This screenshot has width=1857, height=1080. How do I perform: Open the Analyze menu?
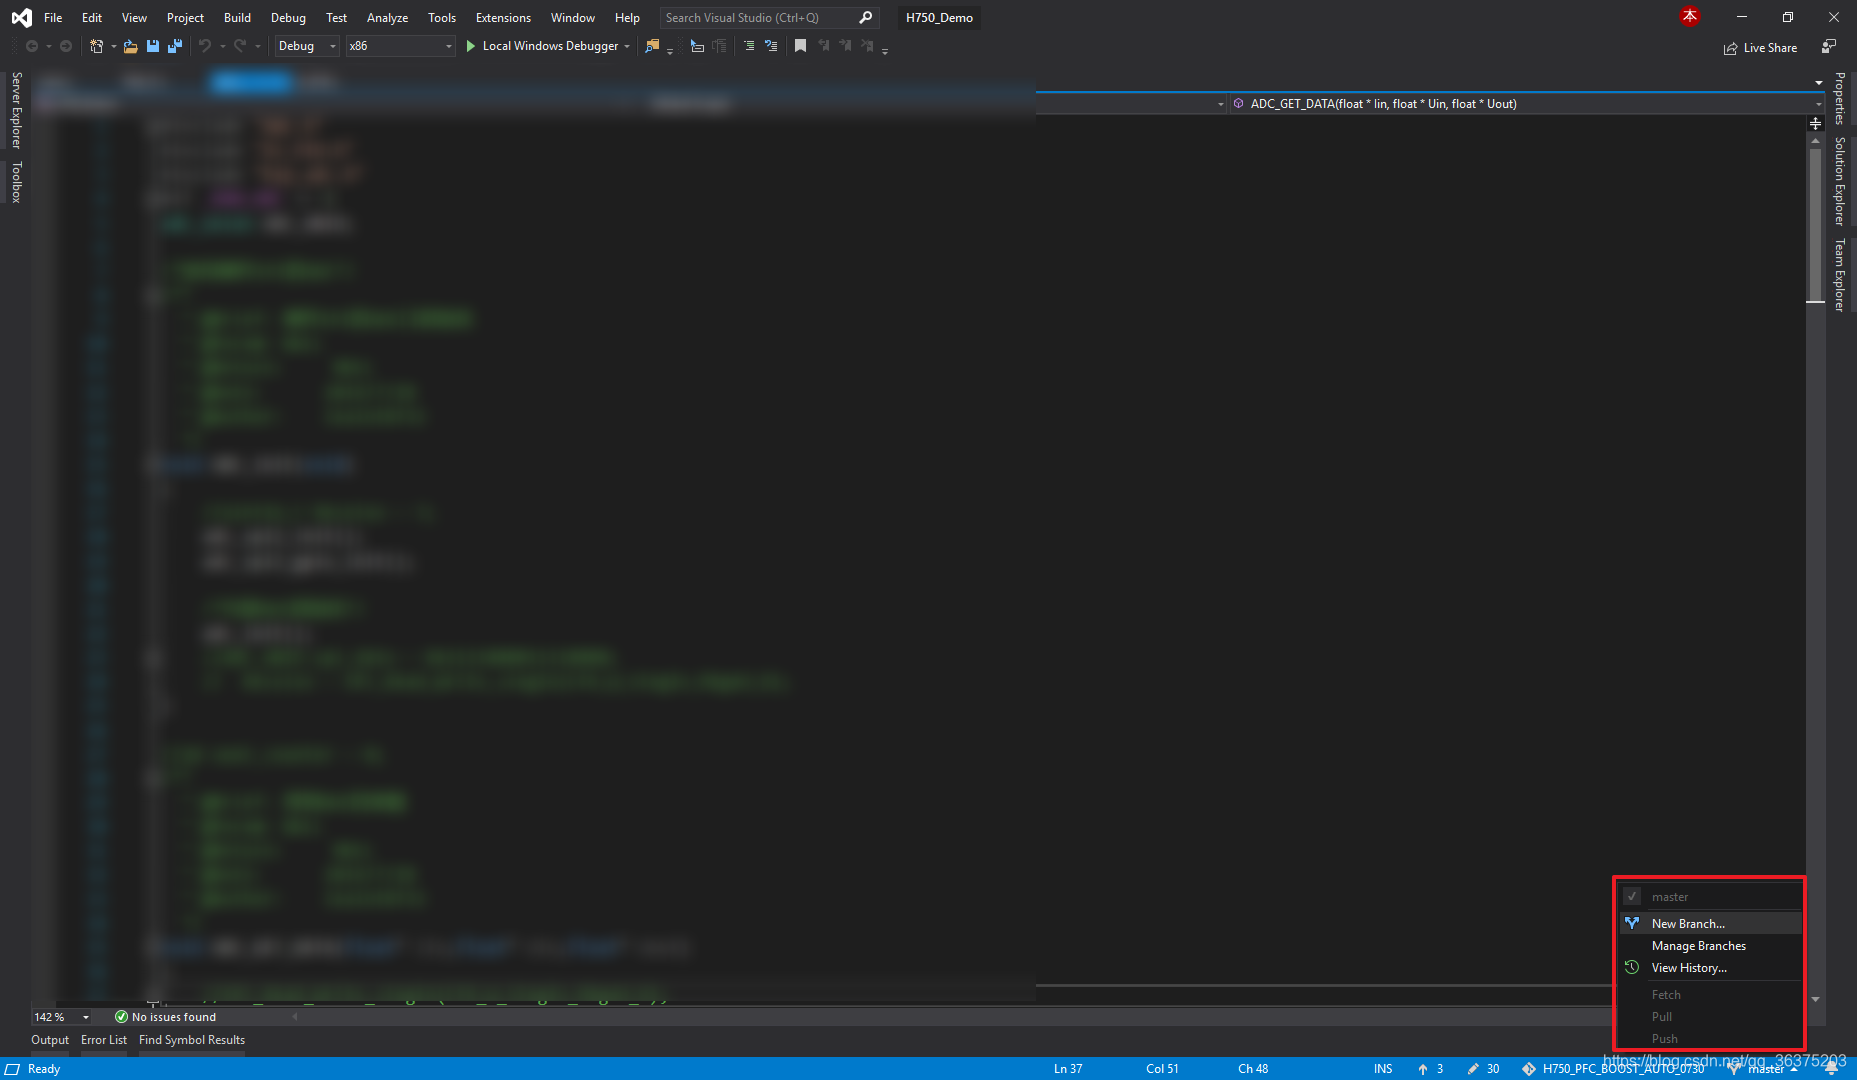[387, 18]
